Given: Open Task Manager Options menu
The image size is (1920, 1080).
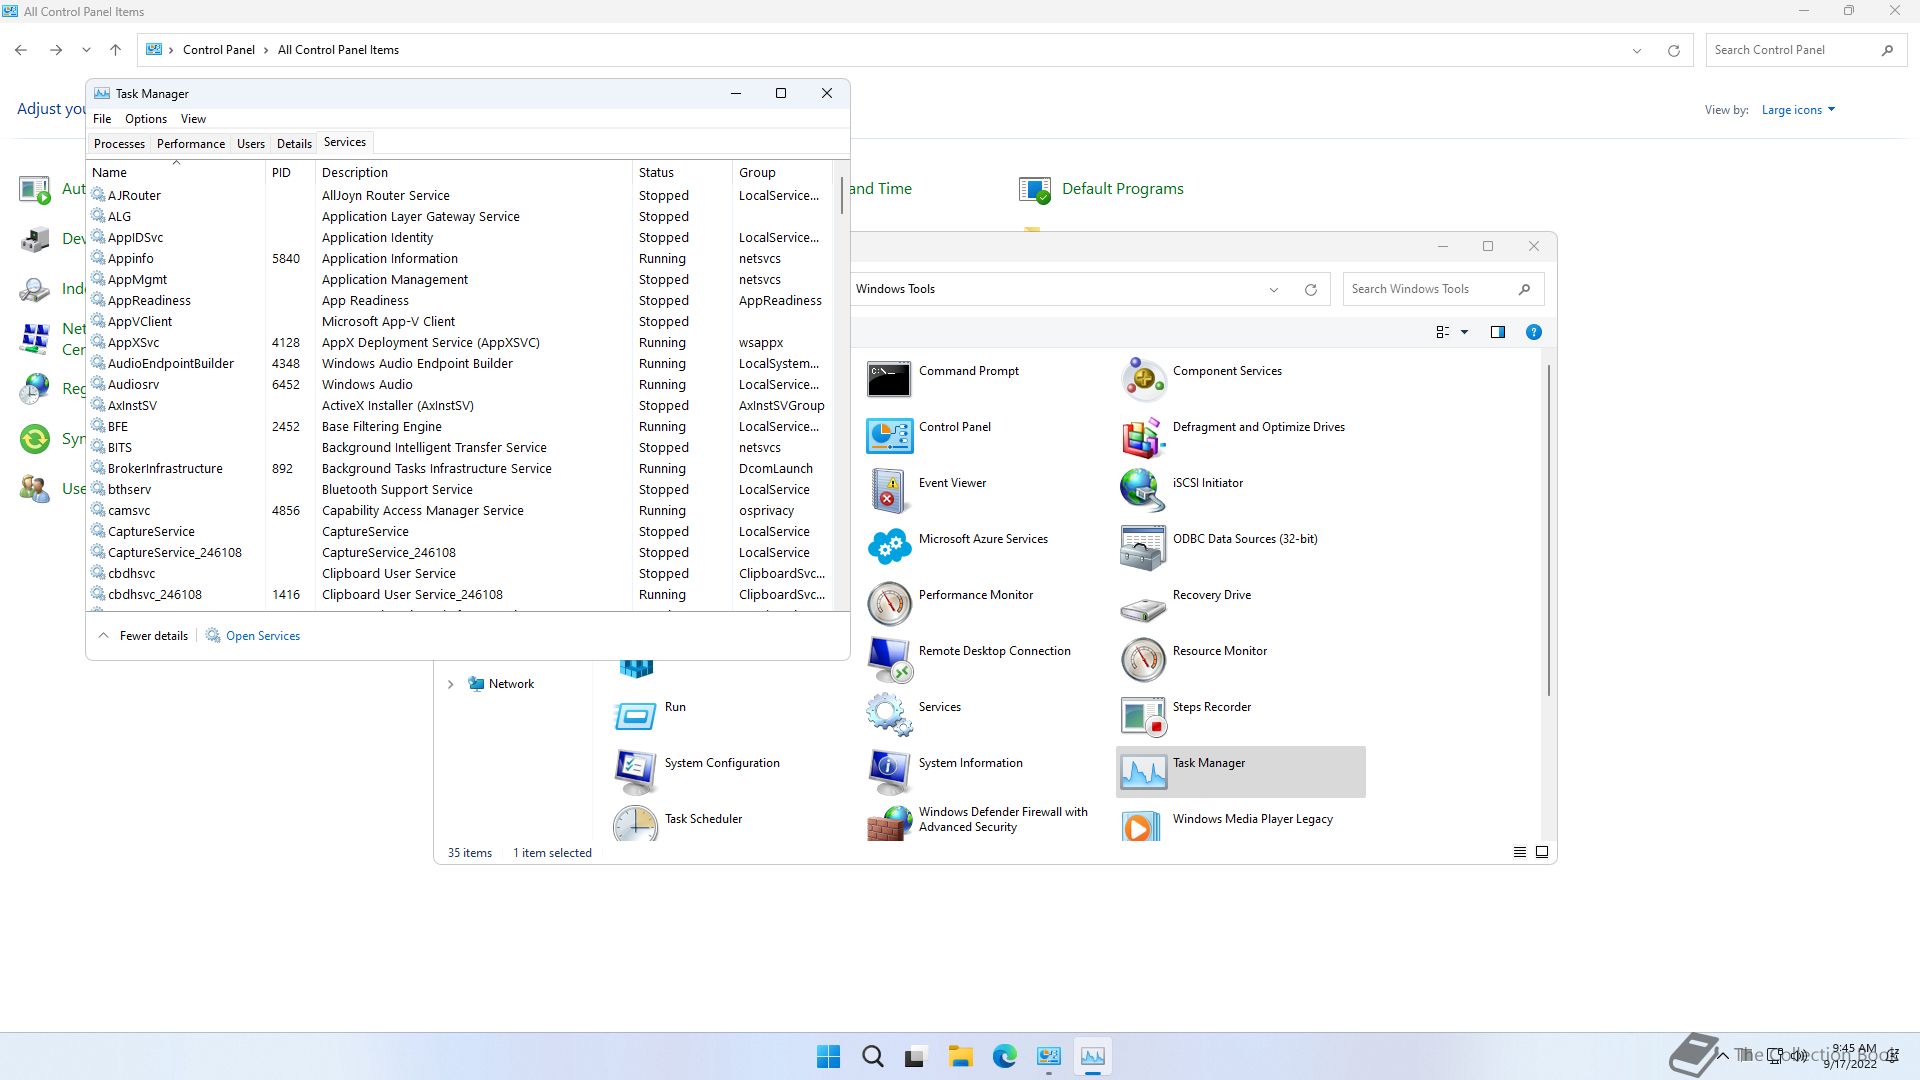Looking at the screenshot, I should coord(146,119).
